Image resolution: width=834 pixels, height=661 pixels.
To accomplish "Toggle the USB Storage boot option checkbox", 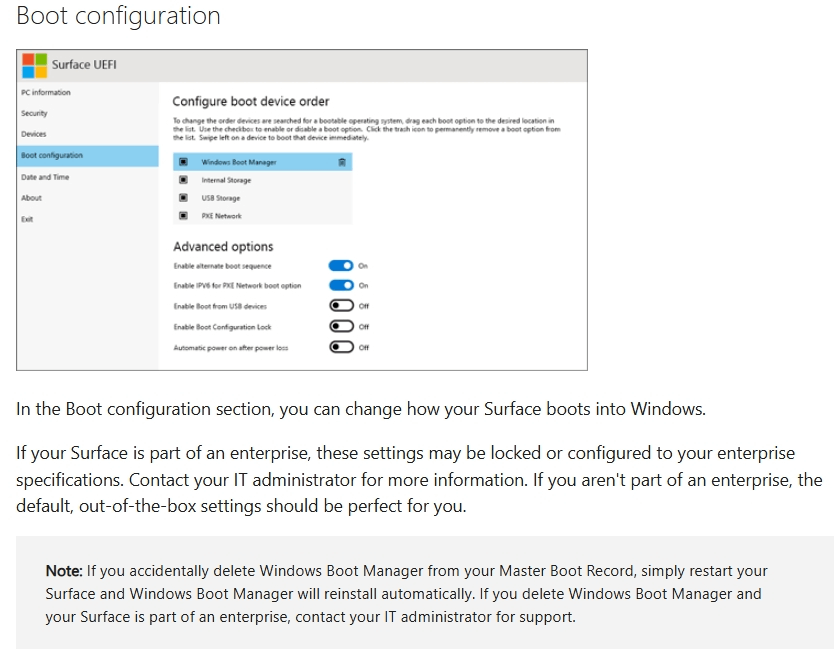I will [183, 198].
